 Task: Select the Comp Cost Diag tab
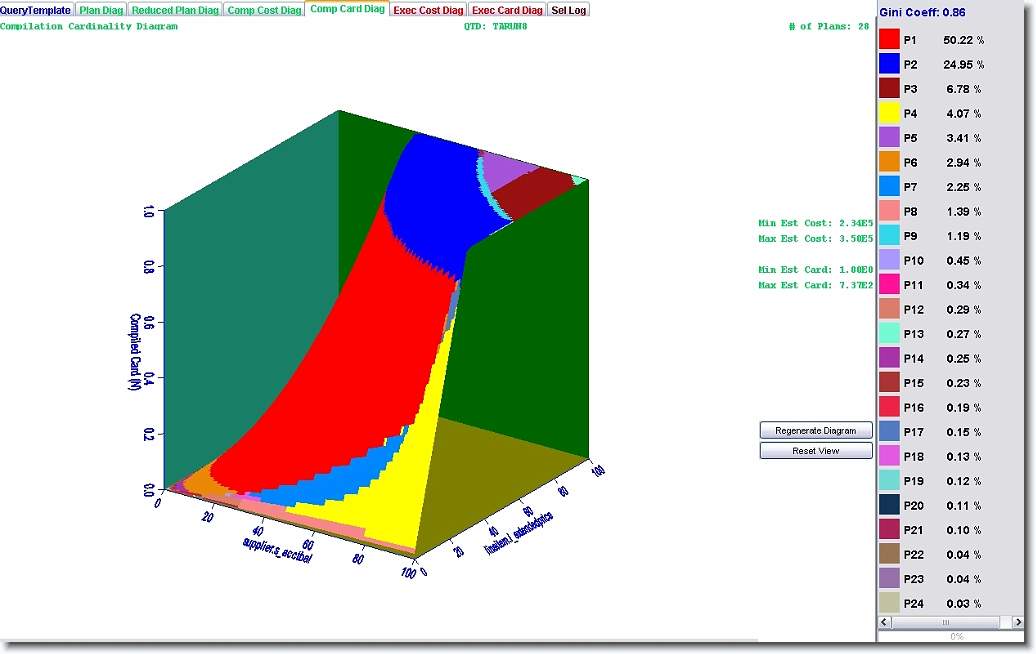point(264,10)
